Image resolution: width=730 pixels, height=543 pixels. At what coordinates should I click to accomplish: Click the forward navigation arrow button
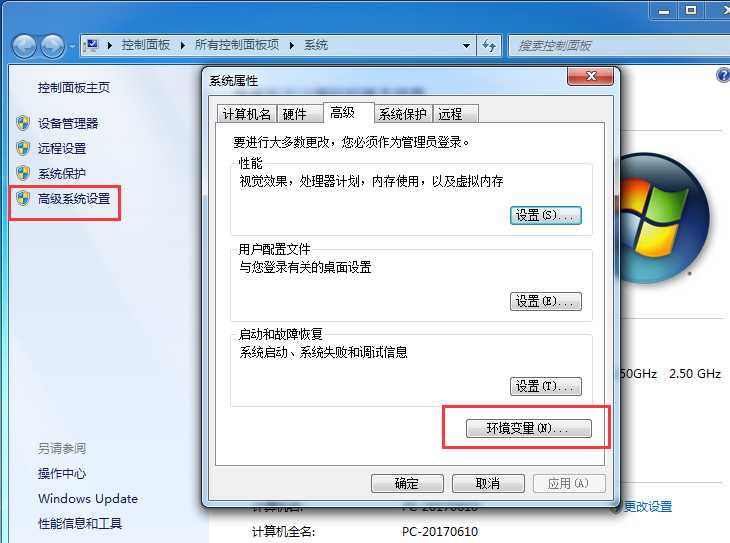(x=52, y=46)
